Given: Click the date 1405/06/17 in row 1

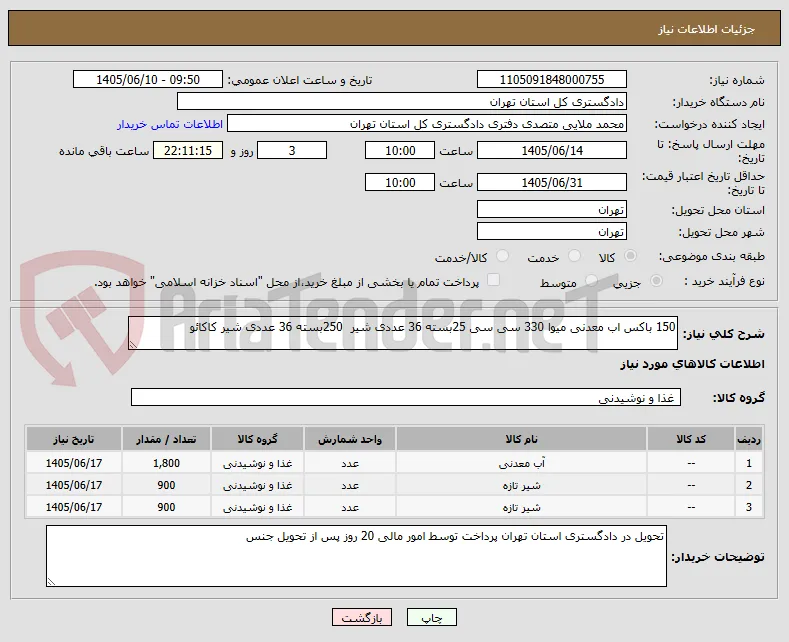Looking at the screenshot, I should (74, 463).
